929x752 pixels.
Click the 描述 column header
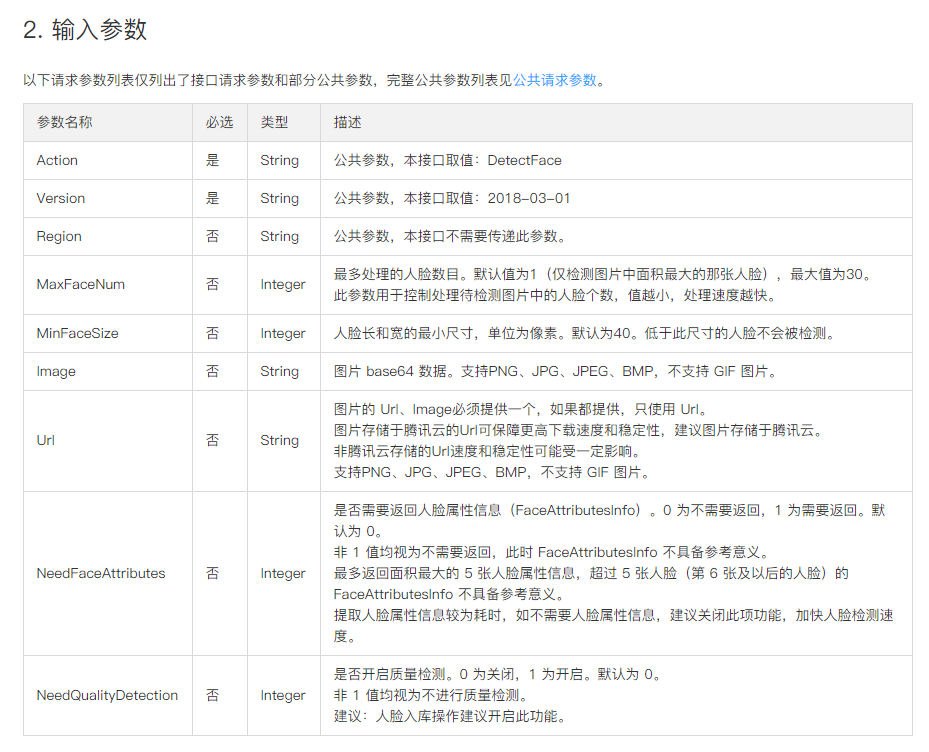[348, 122]
